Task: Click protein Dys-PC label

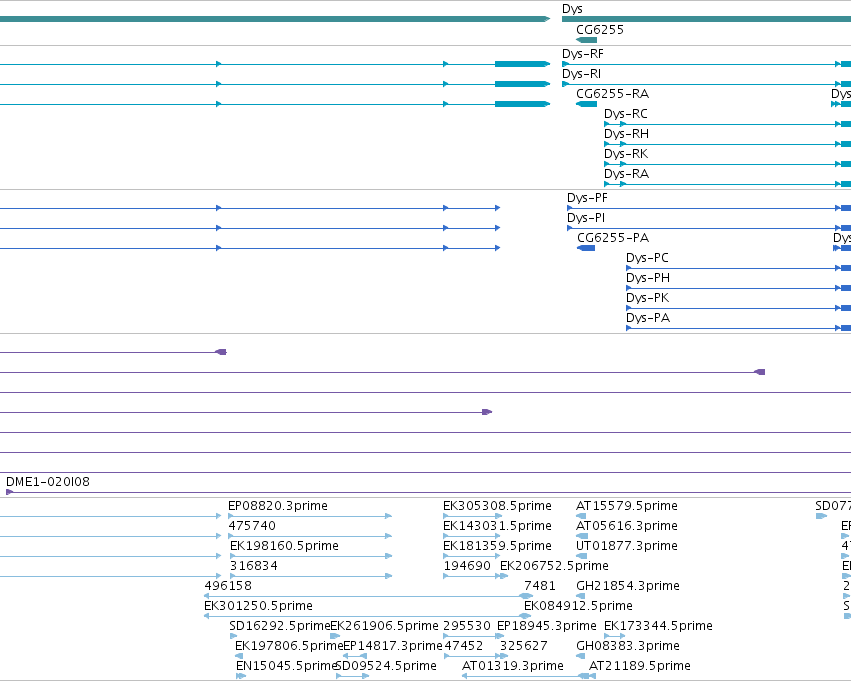Action: tap(647, 258)
